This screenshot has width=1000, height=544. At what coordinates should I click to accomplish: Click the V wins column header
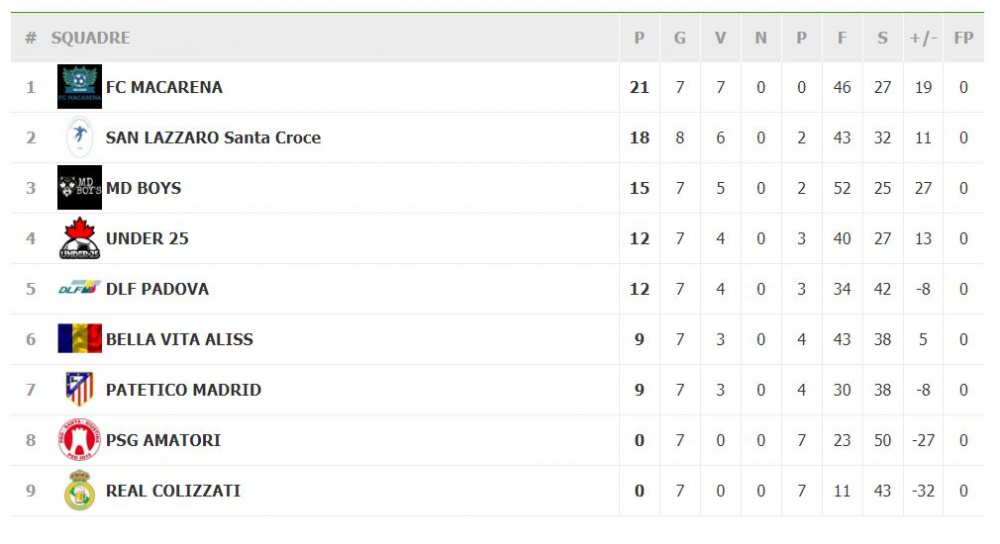(720, 38)
